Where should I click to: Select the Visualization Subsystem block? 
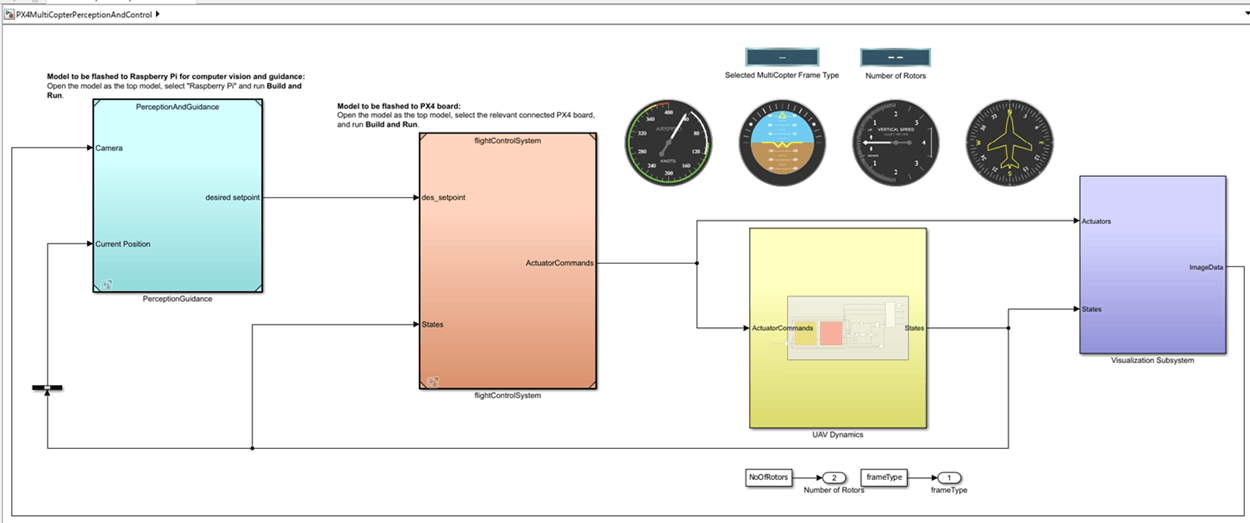pos(1153,264)
